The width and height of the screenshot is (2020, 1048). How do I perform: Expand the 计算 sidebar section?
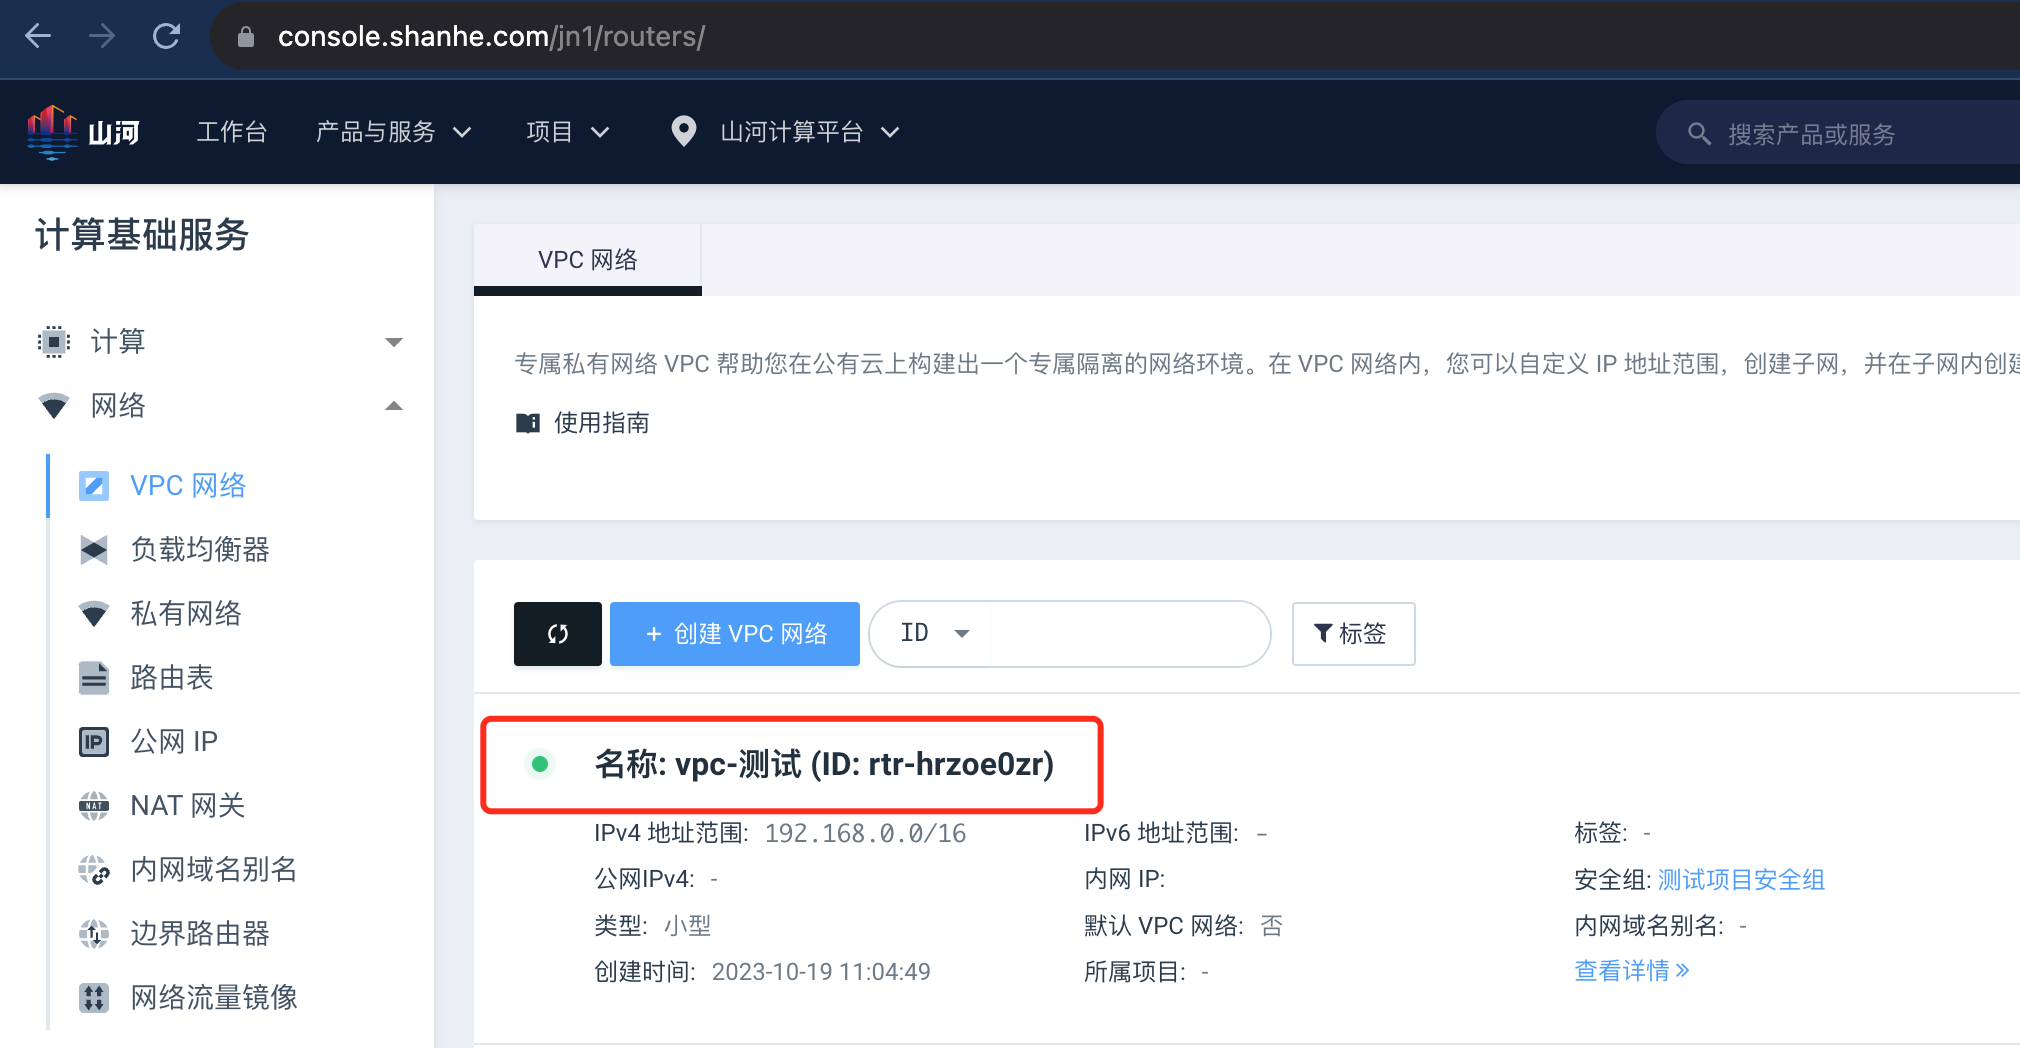(394, 342)
